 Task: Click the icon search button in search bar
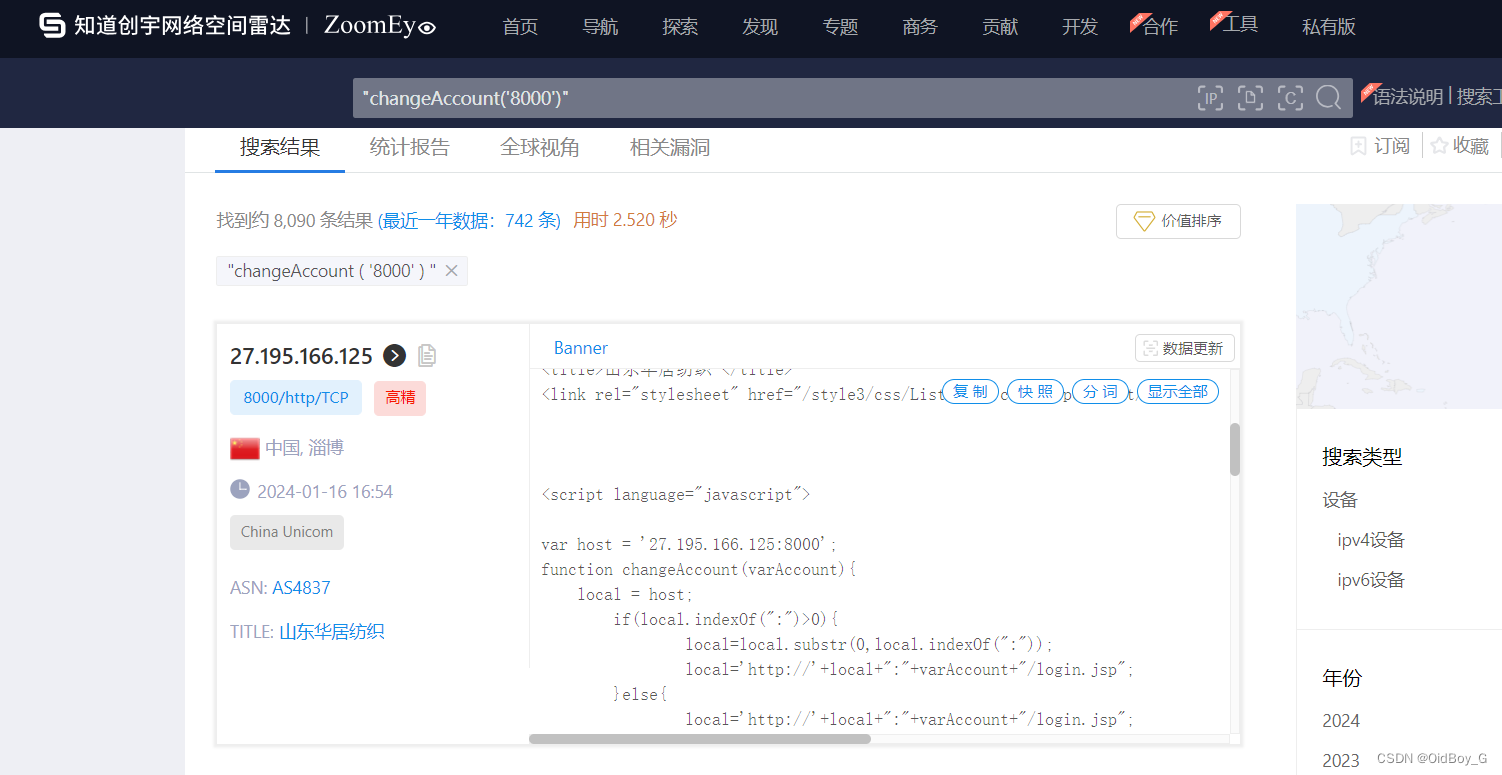pos(1290,98)
